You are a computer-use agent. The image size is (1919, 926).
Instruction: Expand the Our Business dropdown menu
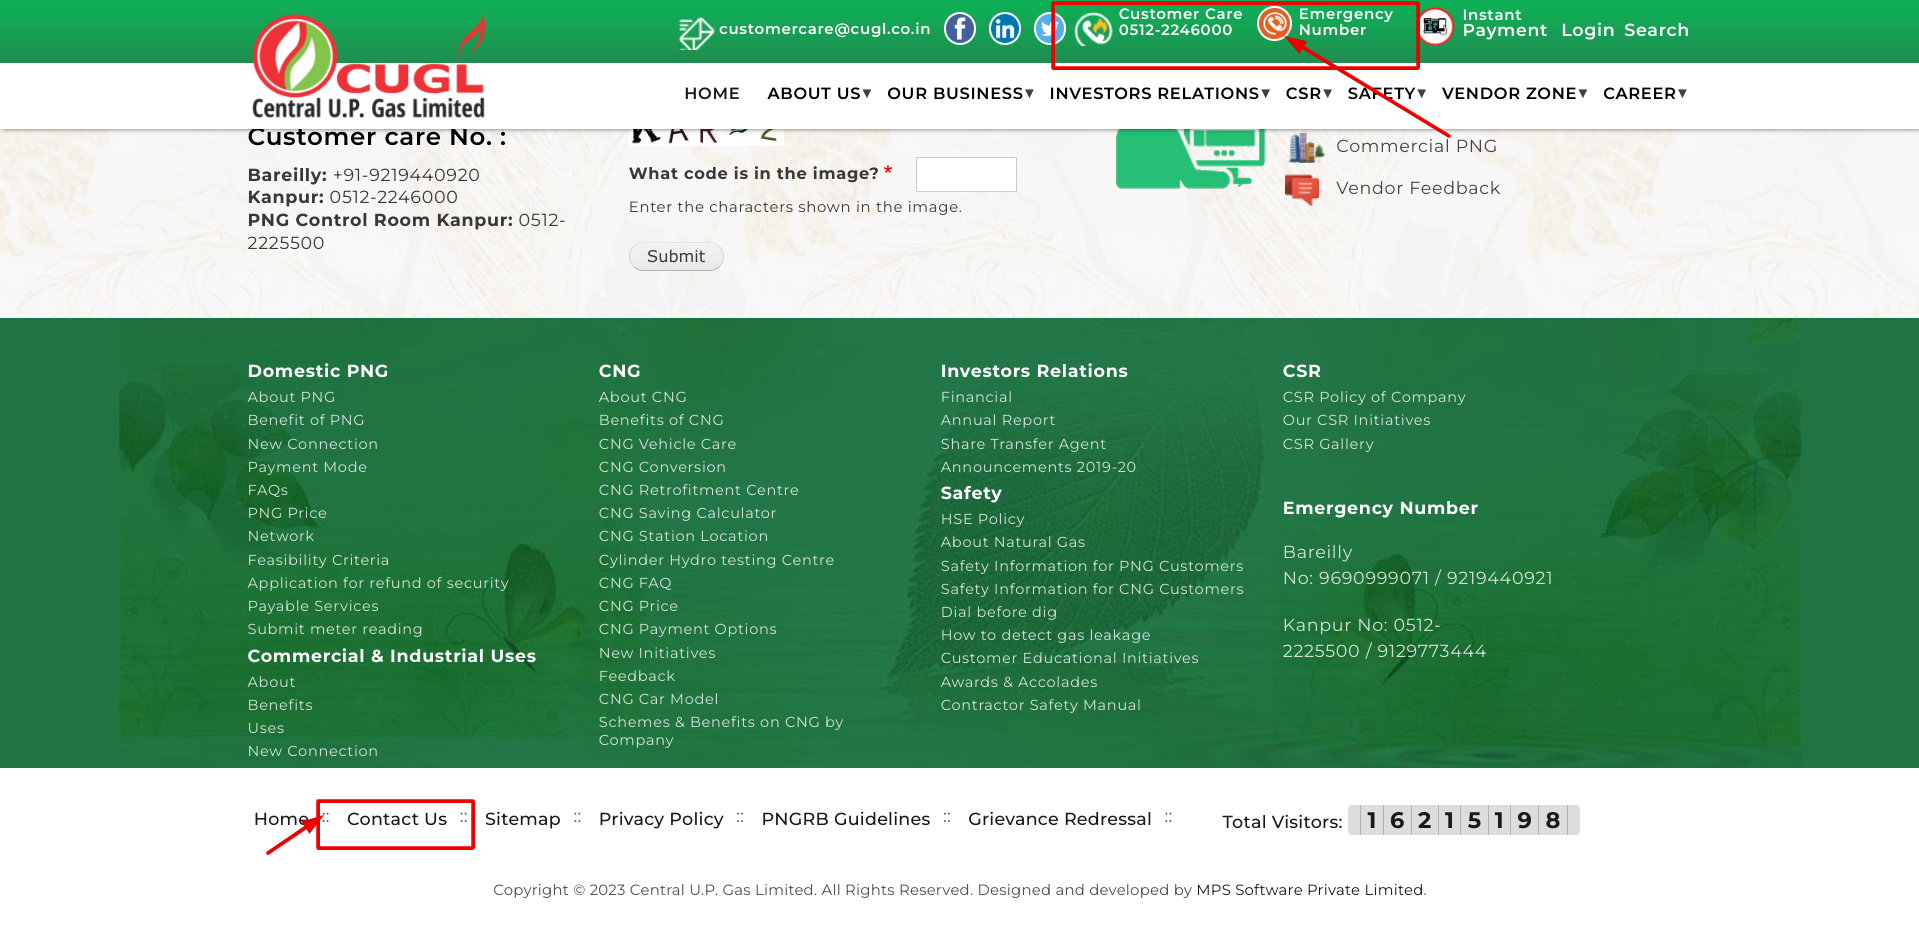959,93
